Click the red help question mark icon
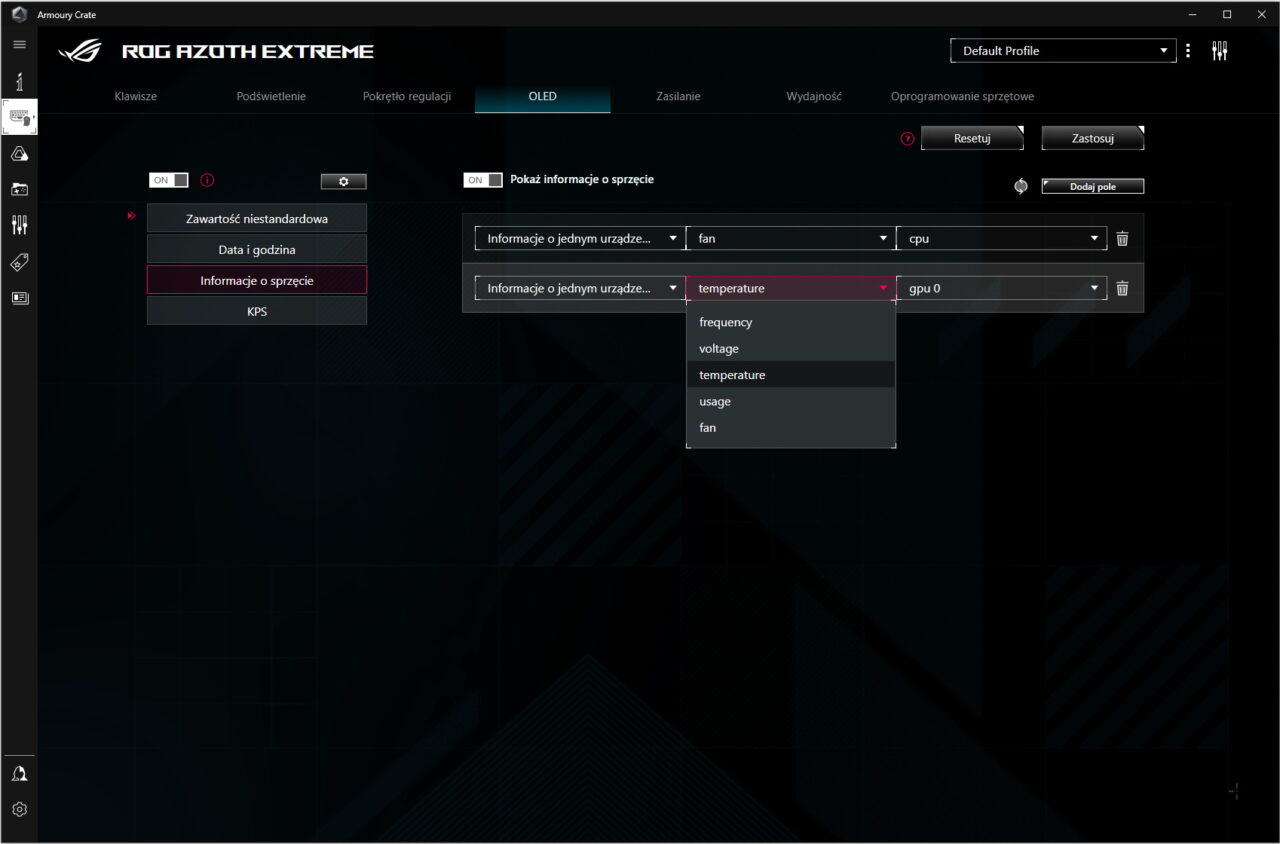 (908, 139)
